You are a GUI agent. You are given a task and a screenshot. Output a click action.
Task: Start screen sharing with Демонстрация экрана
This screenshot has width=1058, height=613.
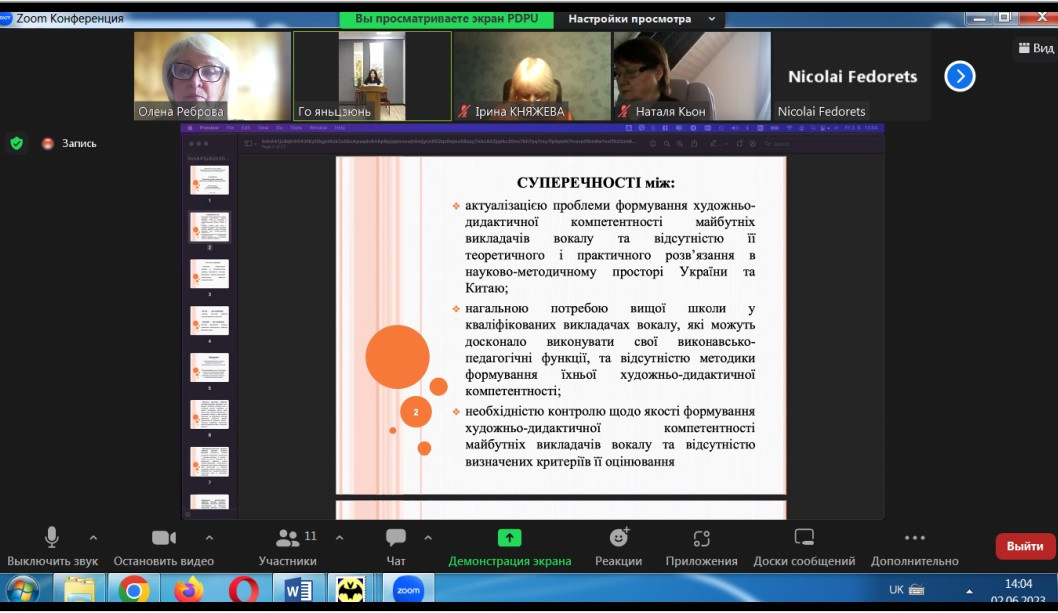pyautogui.click(x=509, y=538)
